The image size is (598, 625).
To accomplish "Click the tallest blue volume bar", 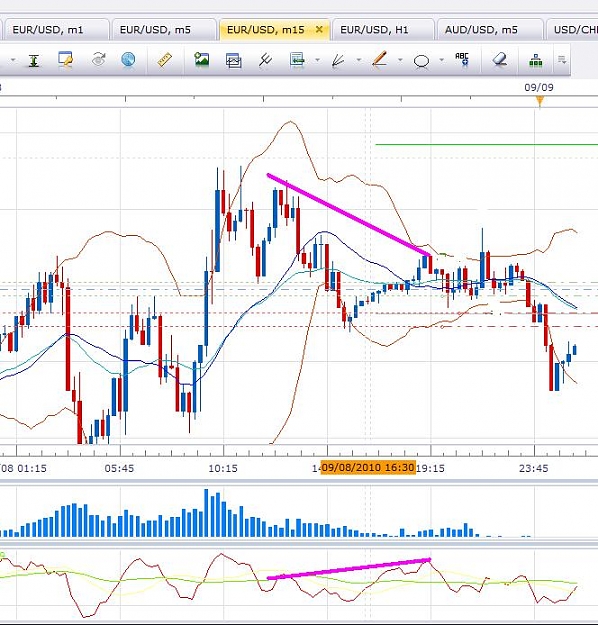I will 206,513.
